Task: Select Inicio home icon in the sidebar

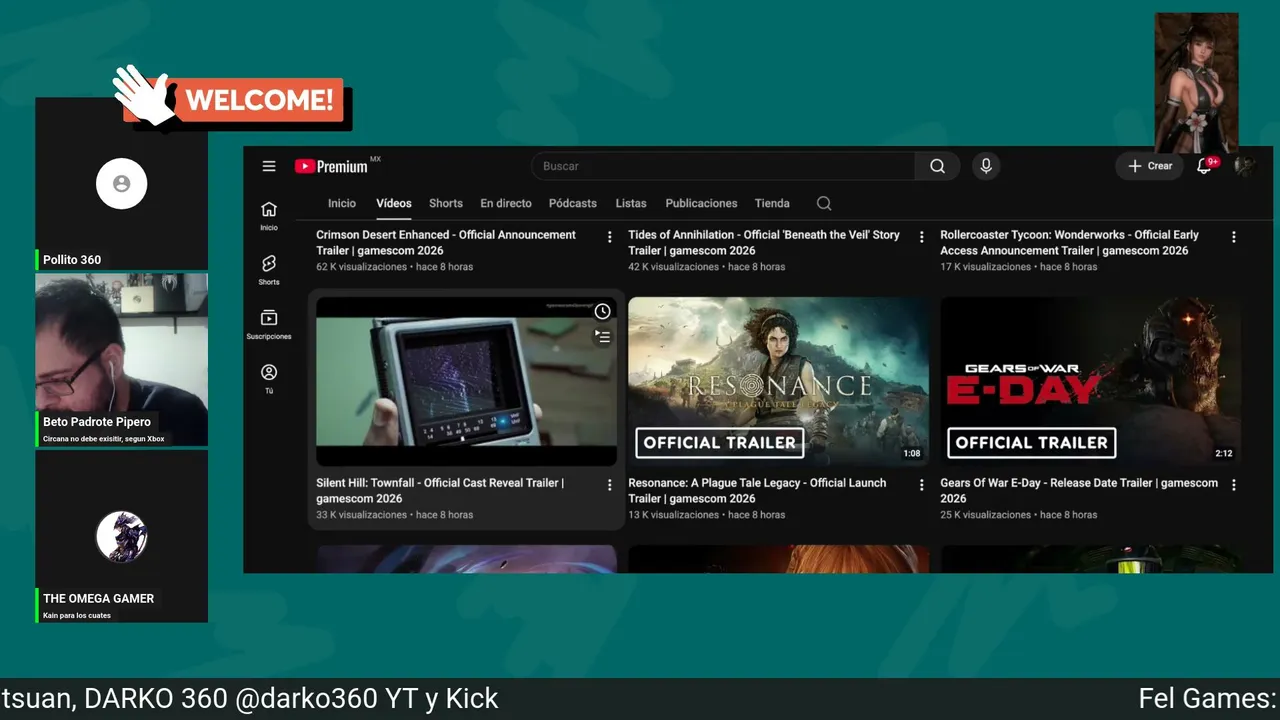Action: click(x=269, y=215)
